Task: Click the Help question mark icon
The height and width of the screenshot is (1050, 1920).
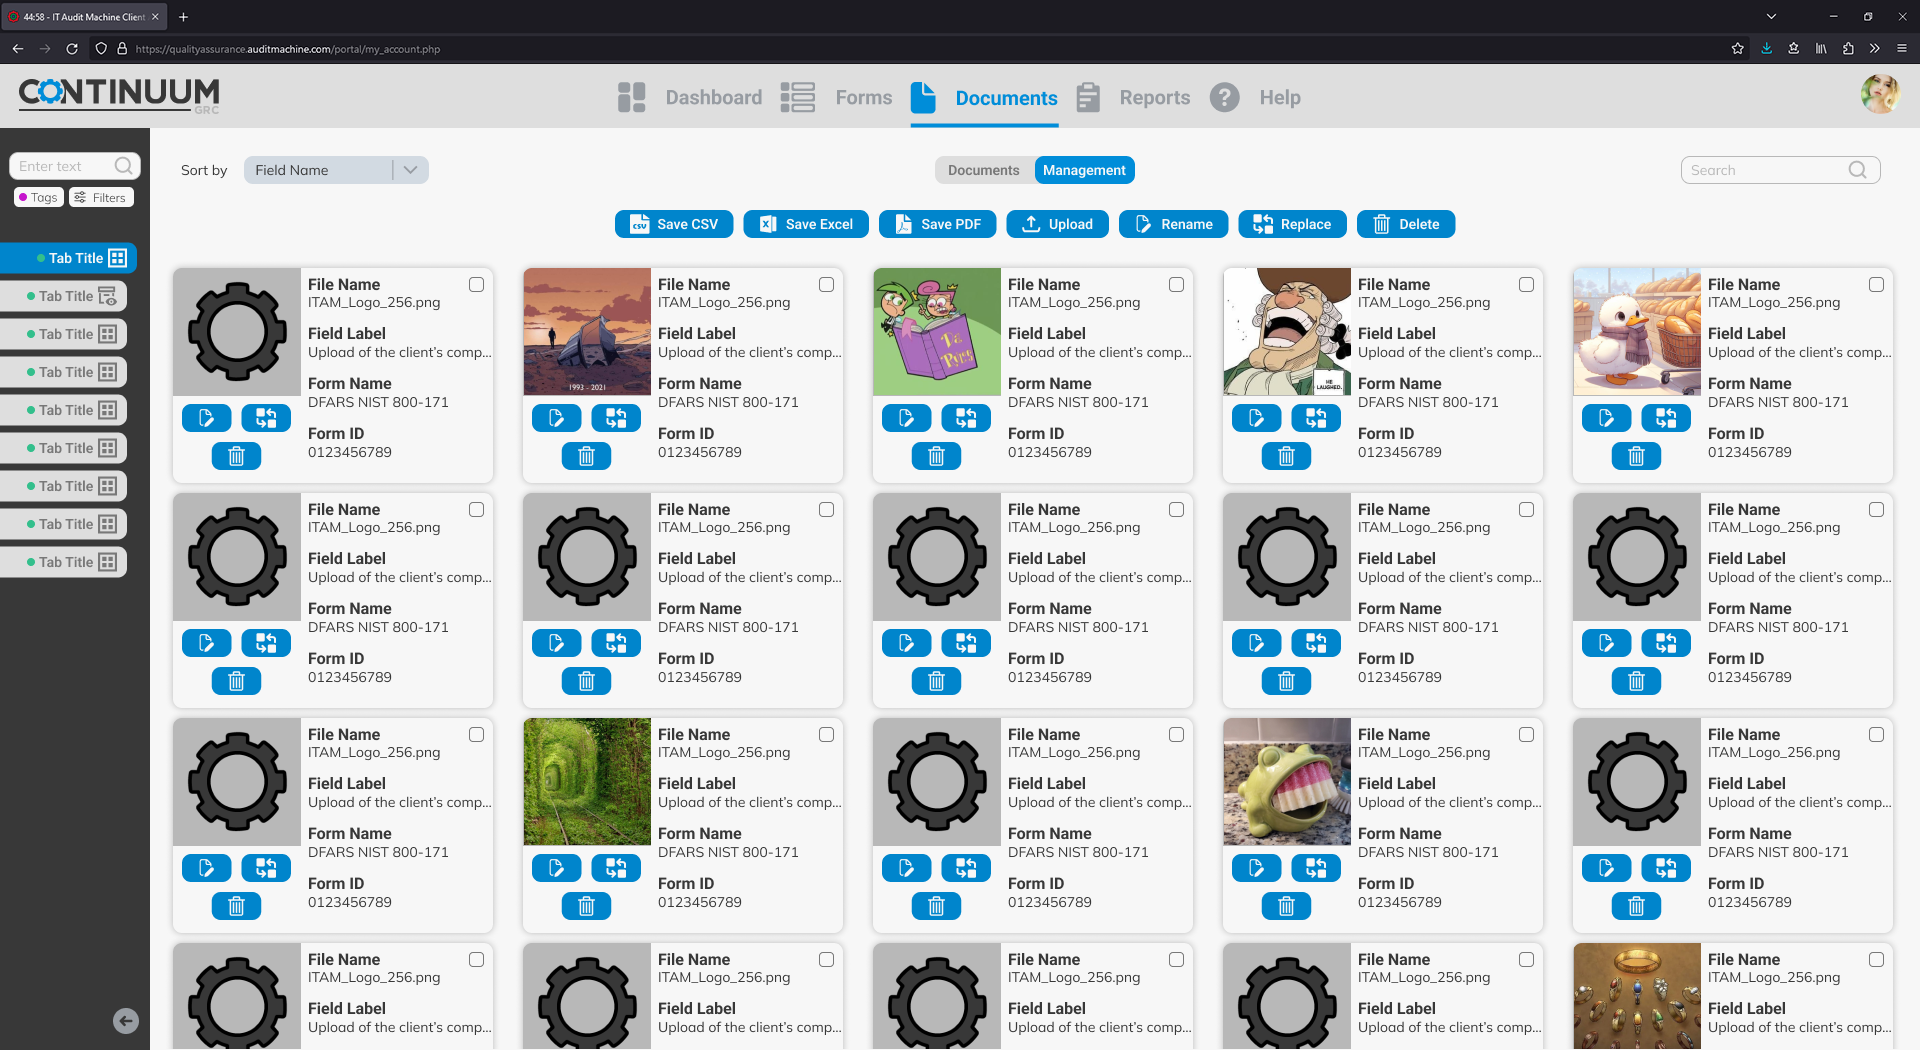Action: coord(1224,97)
